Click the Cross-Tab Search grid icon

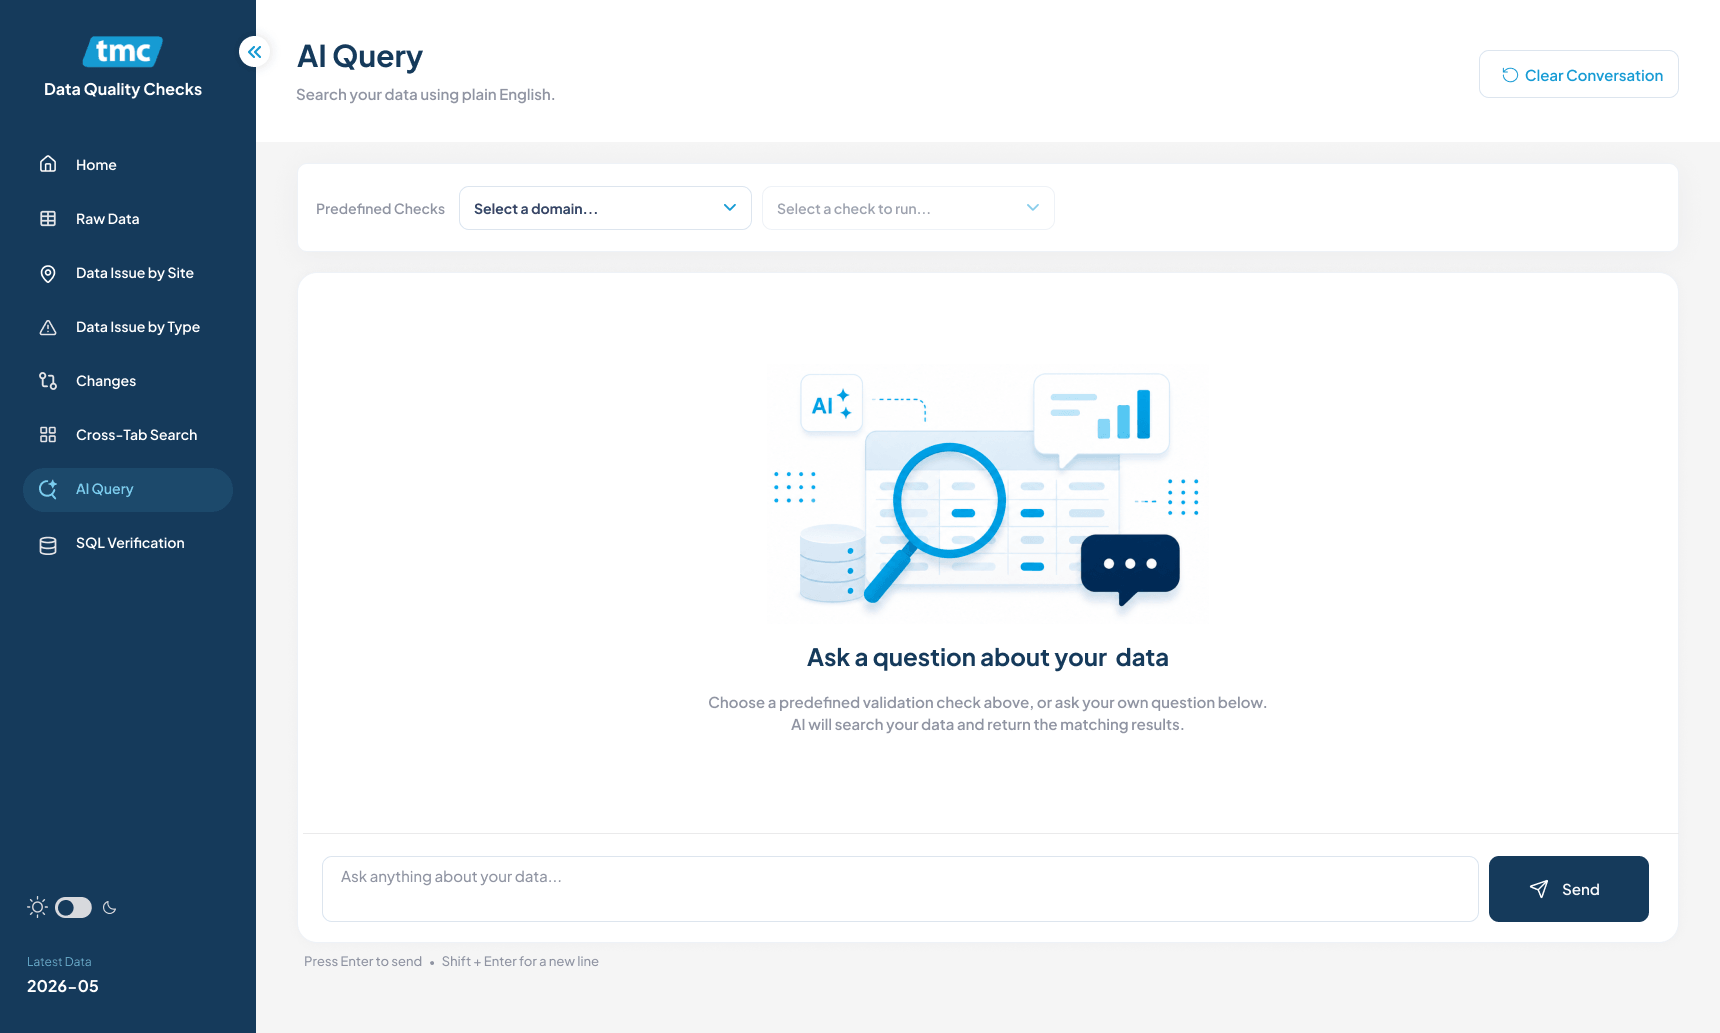click(x=48, y=435)
